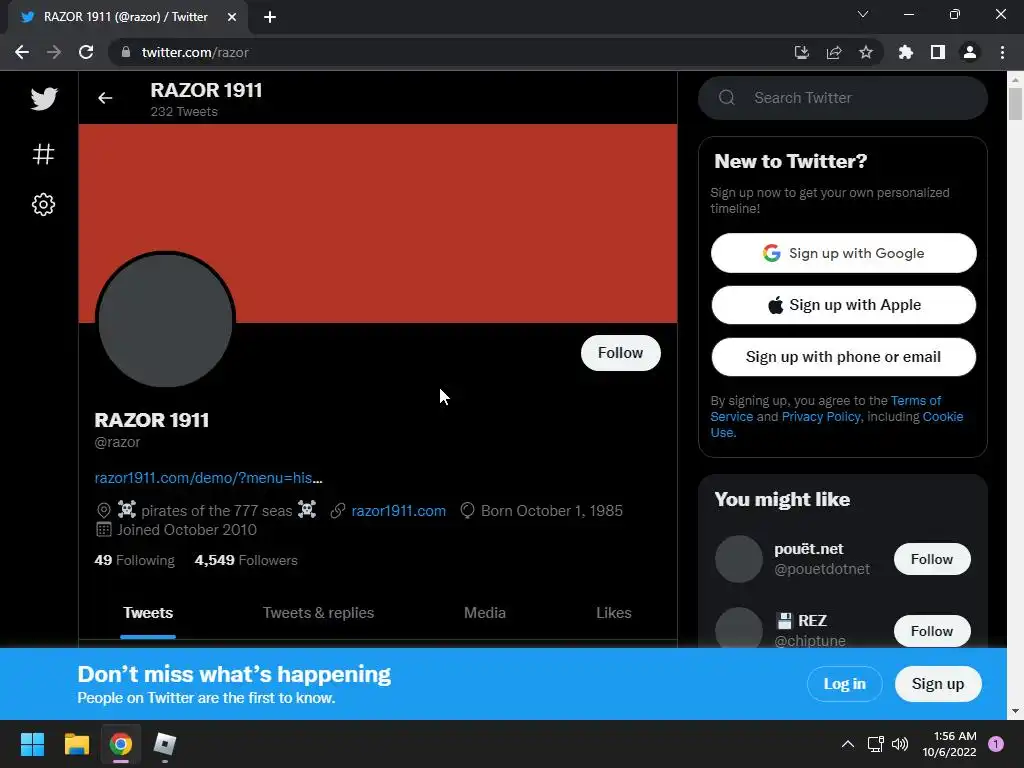Click the pouët.net account name
Viewport: 1024px width, 768px height.
pyautogui.click(x=808, y=549)
